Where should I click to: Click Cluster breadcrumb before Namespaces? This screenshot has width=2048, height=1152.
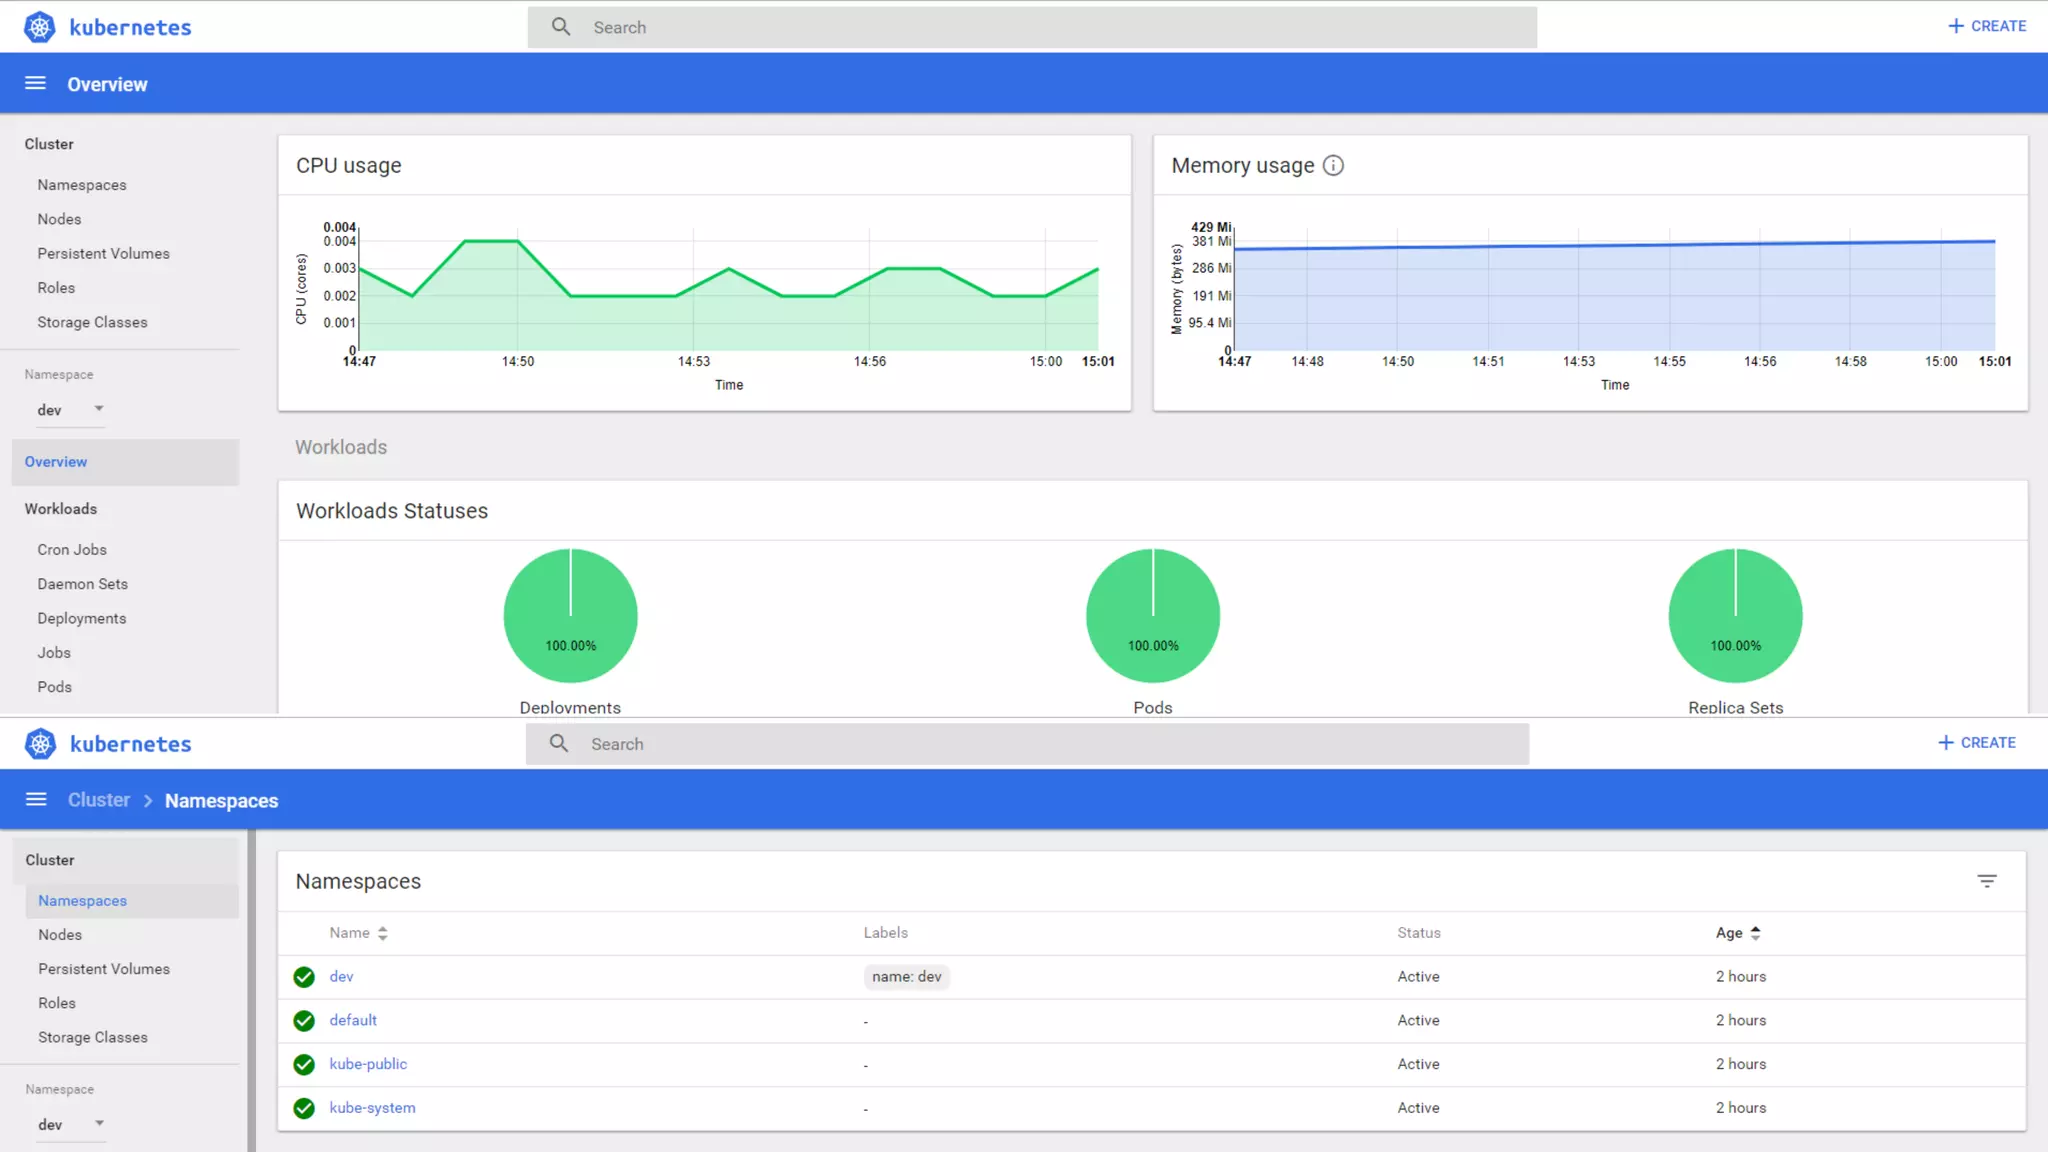click(x=98, y=800)
